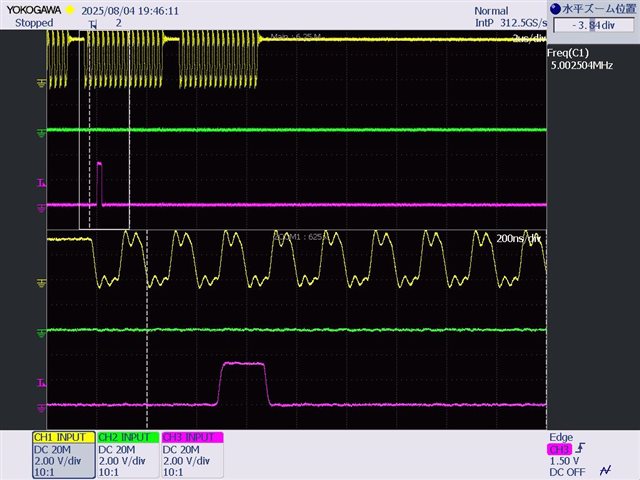Image resolution: width=640 pixels, height=480 pixels.
Task: Click the 200ns/div zoom timebase label
Action: [x=519, y=238]
